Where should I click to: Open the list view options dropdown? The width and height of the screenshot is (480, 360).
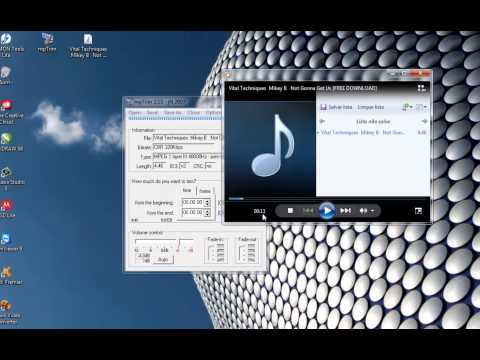click(x=421, y=107)
